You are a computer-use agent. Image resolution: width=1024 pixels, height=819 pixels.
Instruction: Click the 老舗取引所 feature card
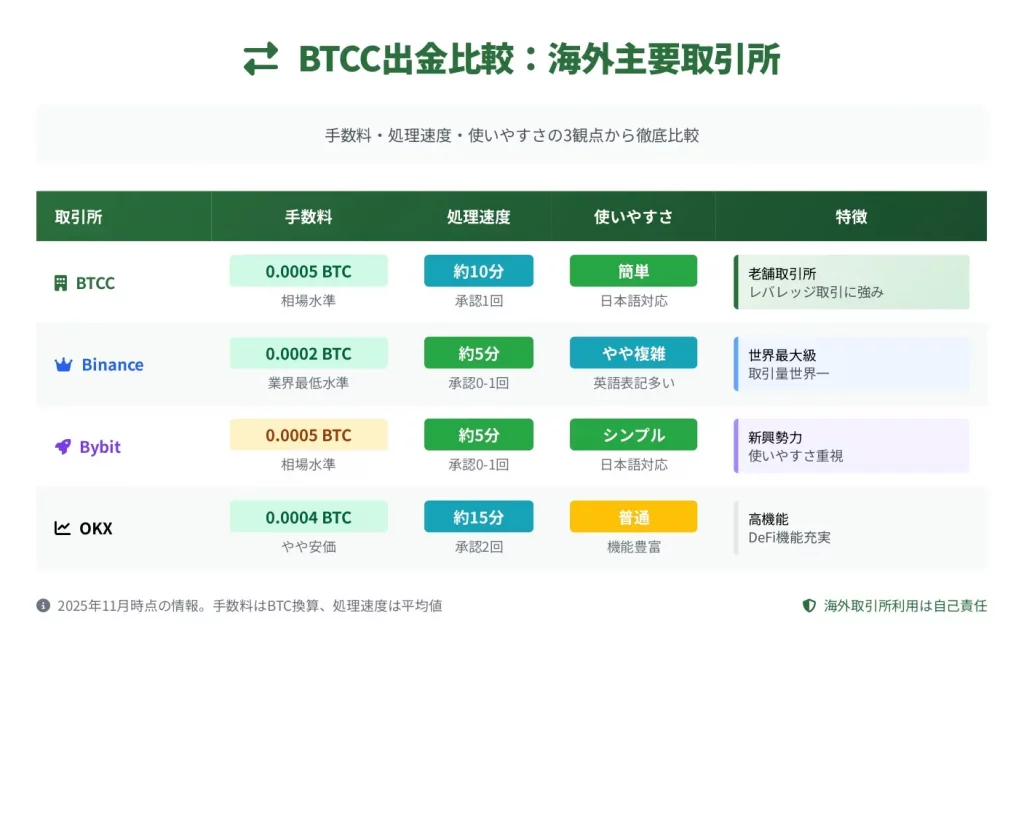point(851,282)
